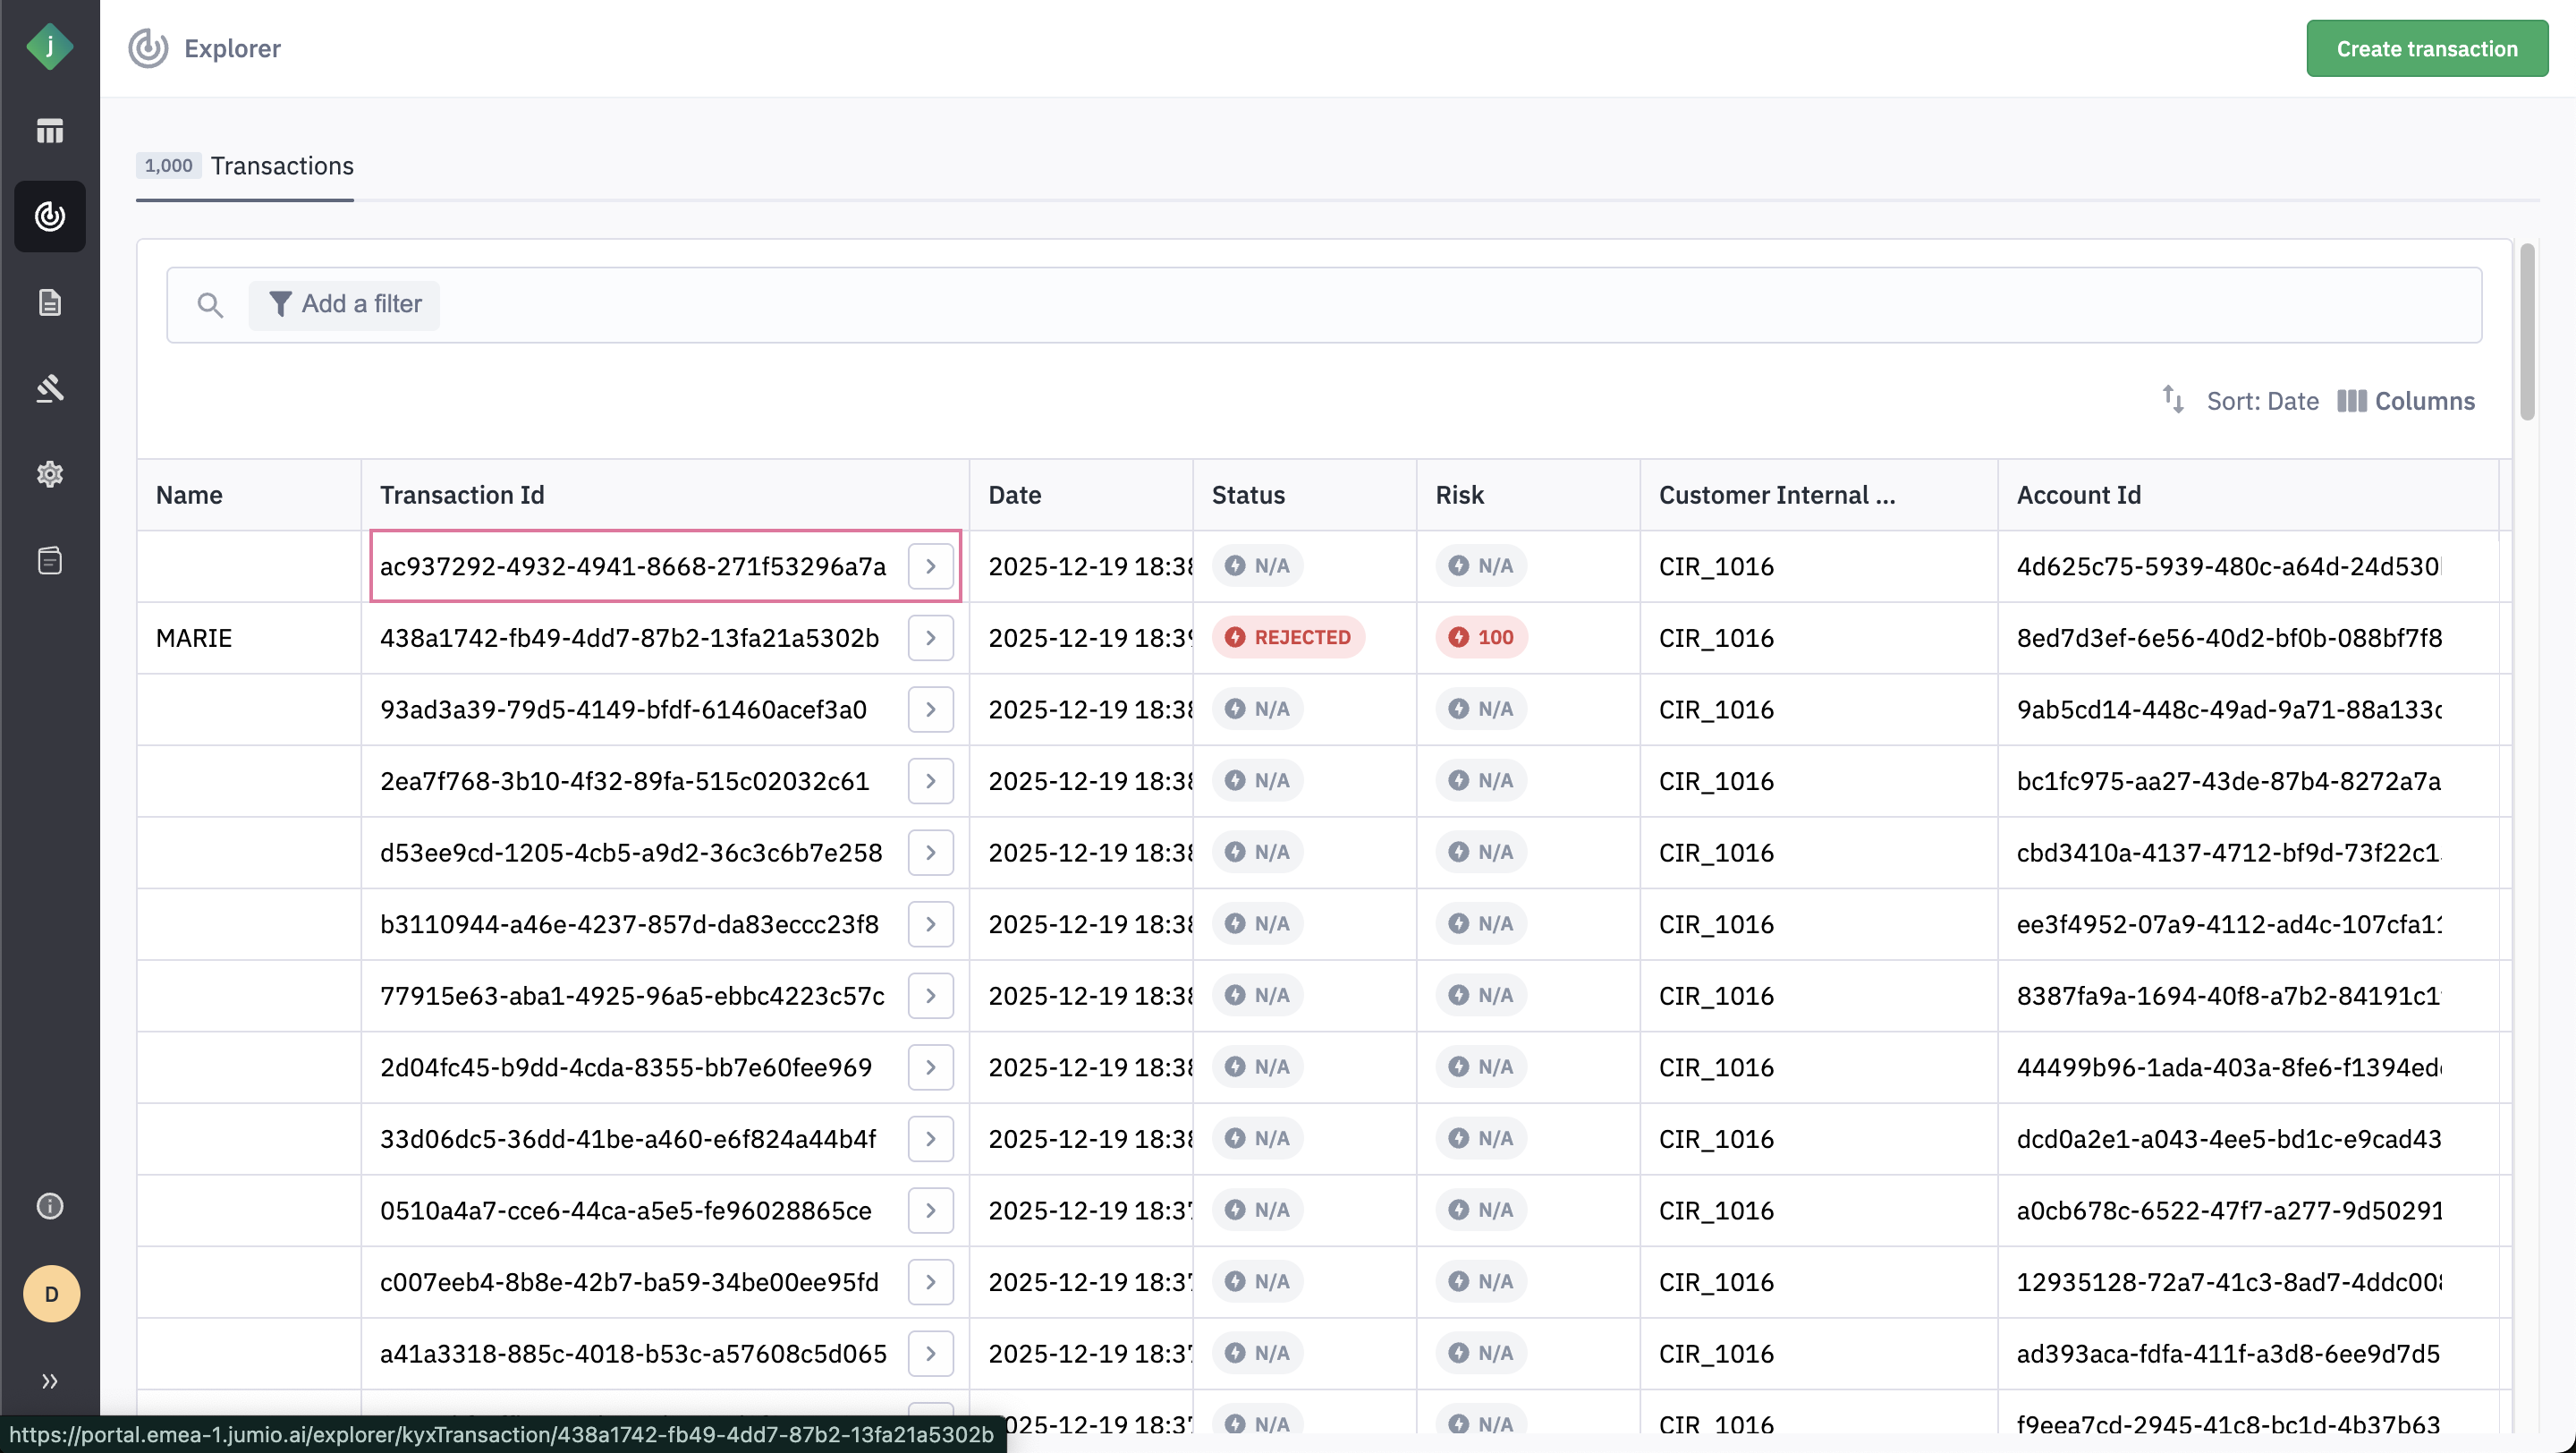Viewport: 2576px width, 1453px height.
Task: Click the Create transaction button
Action: pos(2426,49)
